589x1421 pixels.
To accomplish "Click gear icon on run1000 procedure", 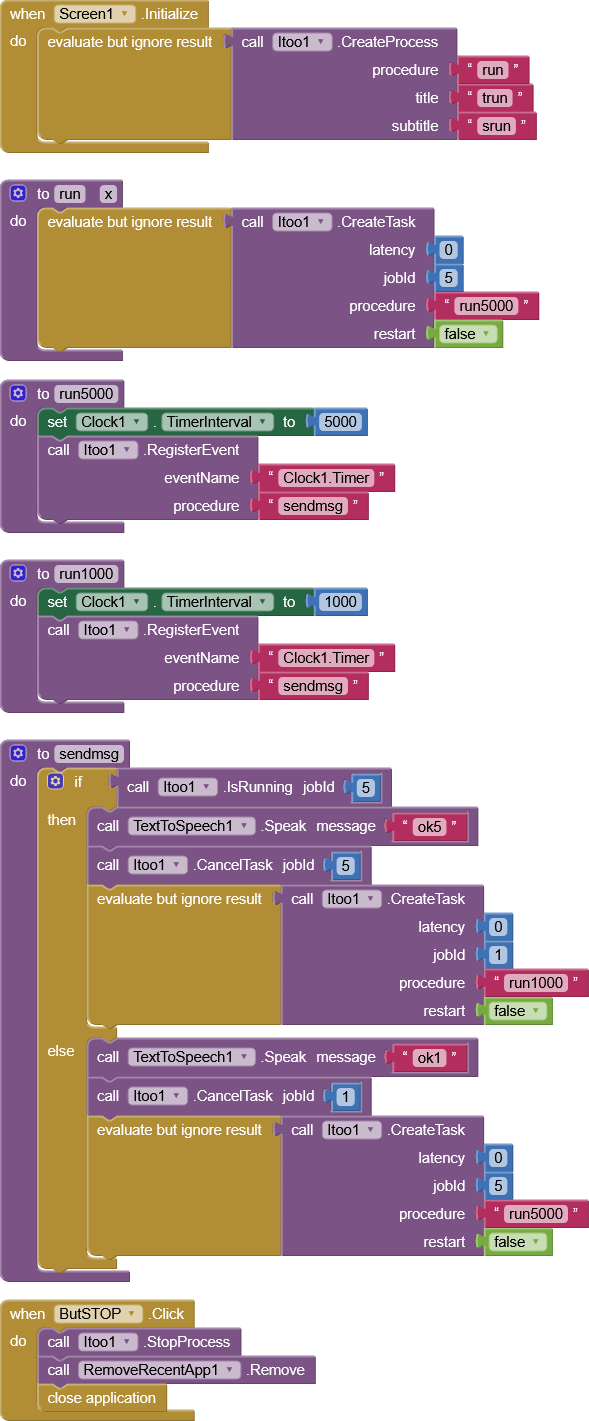I will point(18,574).
